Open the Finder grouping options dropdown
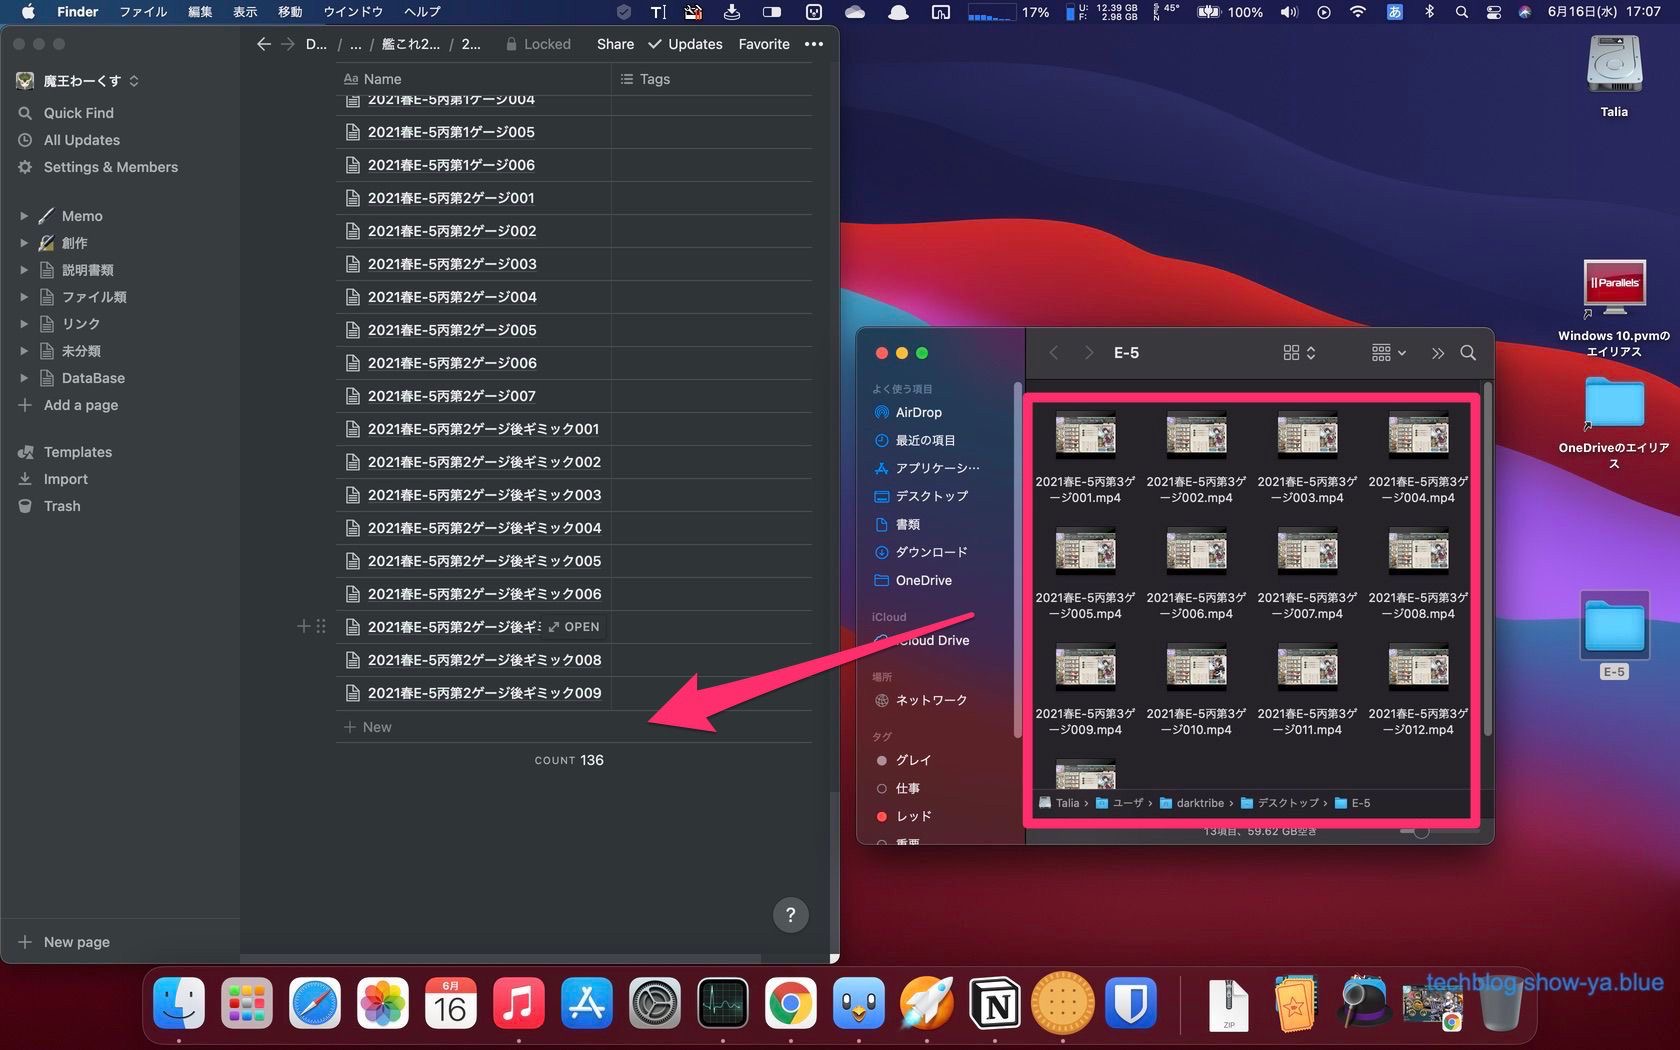This screenshot has width=1680, height=1050. (x=1388, y=353)
